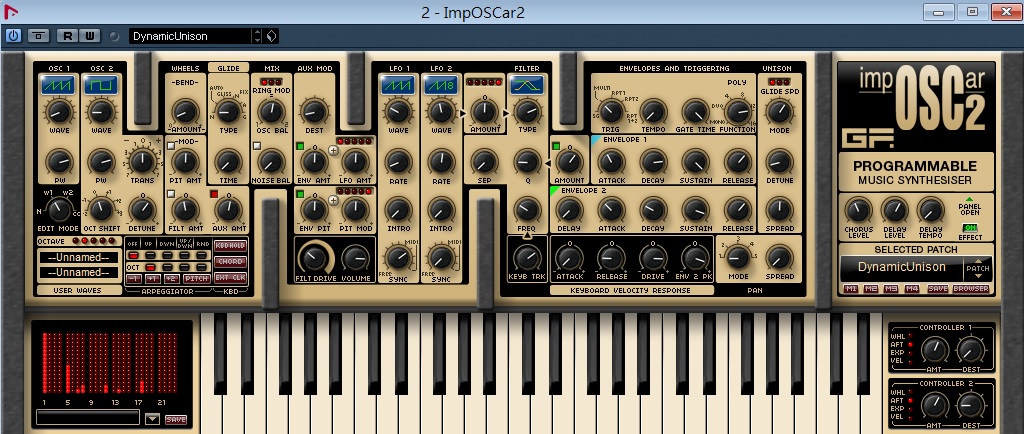
Task: Select the M3 memory button
Action: (x=891, y=288)
